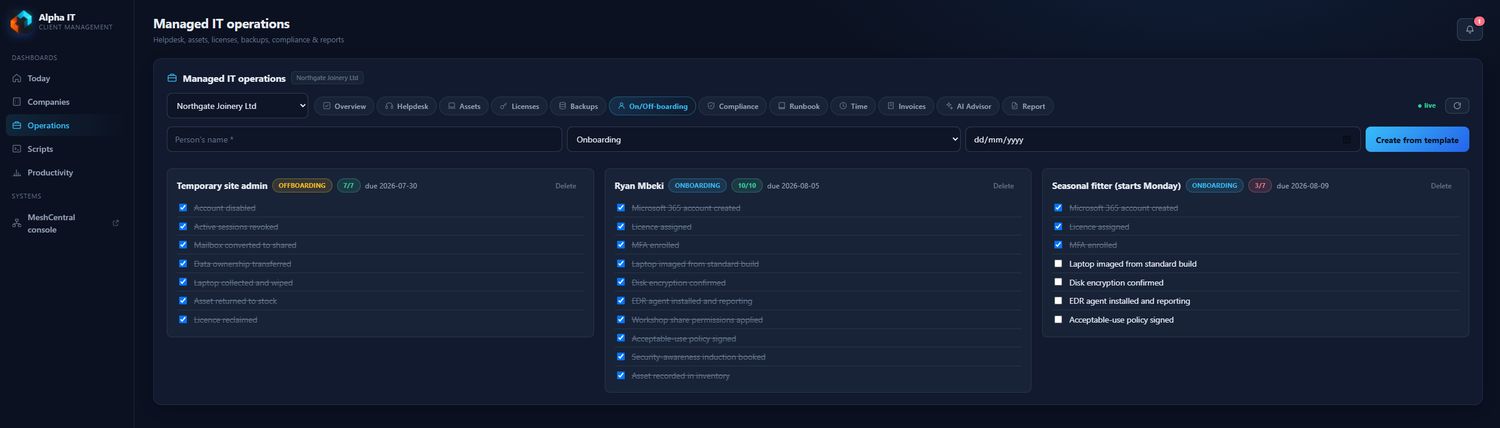Open the Backups tab
Viewport: 1500px width, 428px height.
click(578, 106)
